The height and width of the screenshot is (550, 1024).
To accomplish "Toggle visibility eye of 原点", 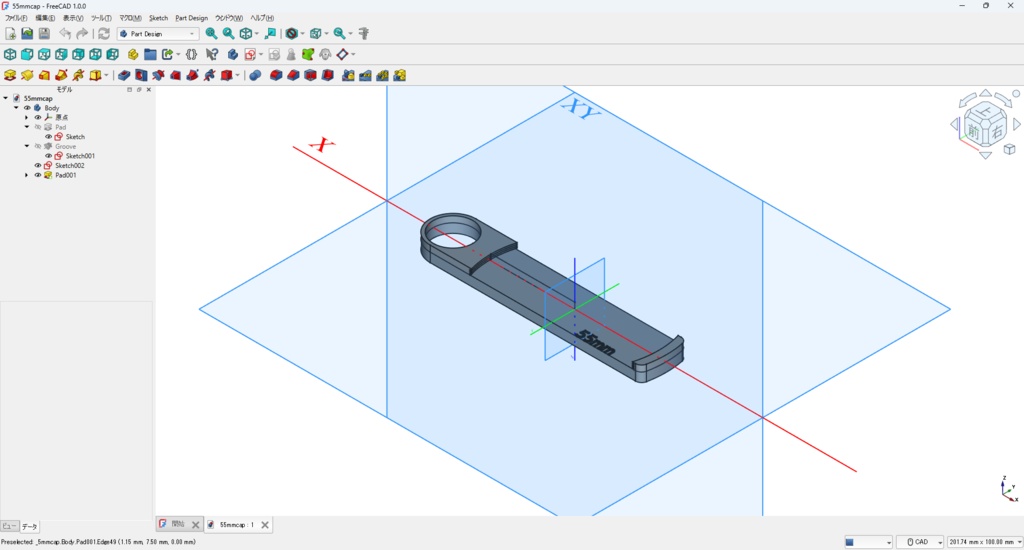I will coord(38,118).
